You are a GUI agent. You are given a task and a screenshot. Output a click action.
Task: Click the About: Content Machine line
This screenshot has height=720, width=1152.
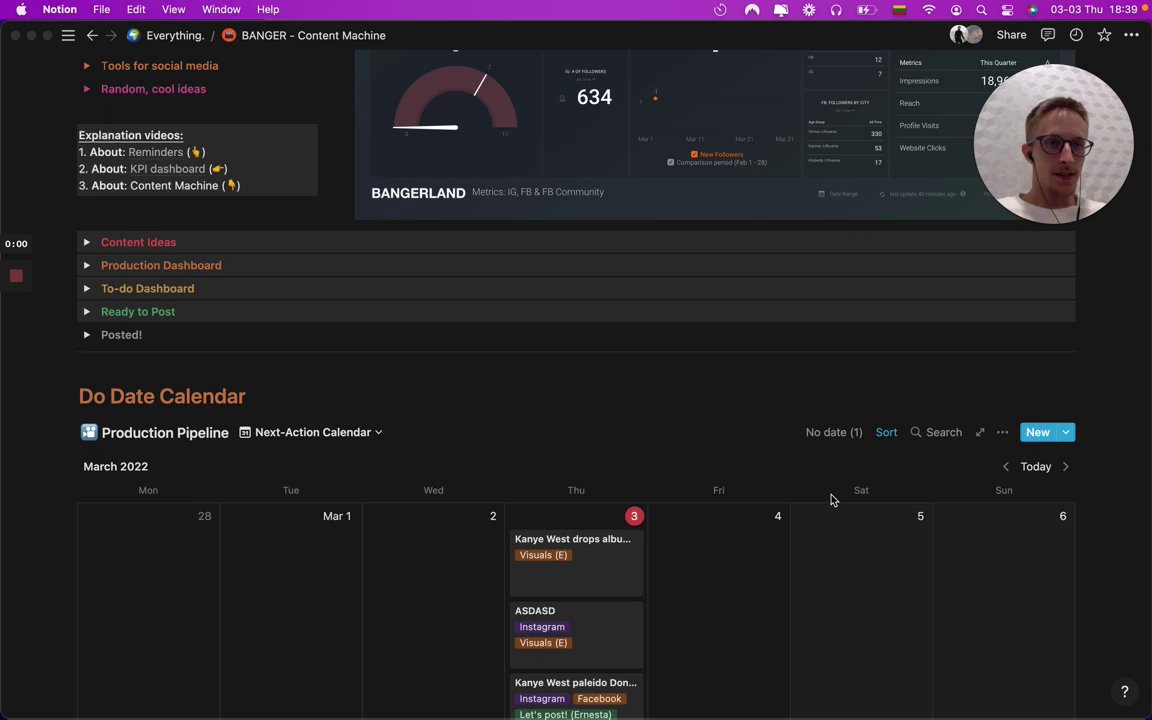pos(159,186)
